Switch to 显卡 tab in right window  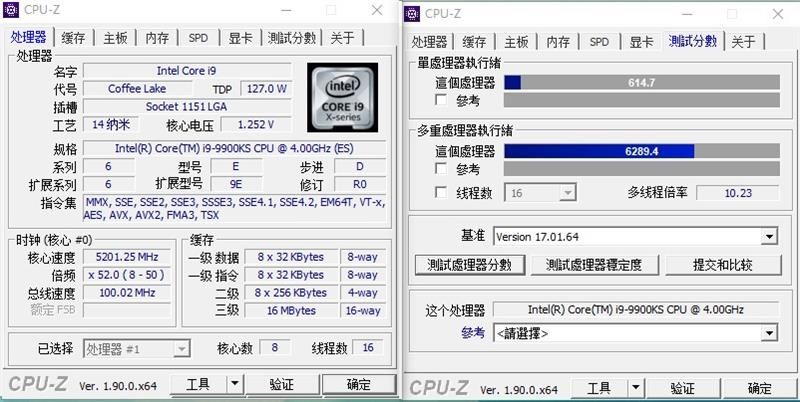[641, 42]
